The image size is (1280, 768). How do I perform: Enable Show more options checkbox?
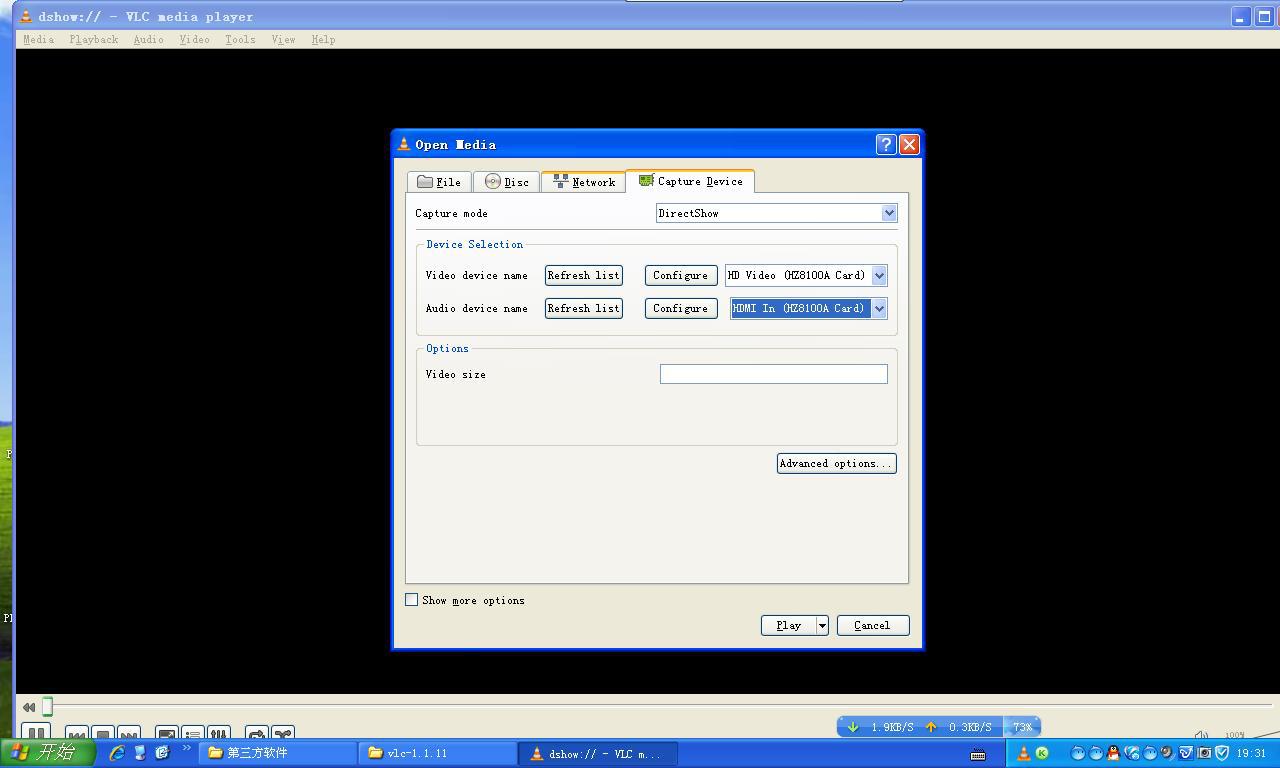411,600
